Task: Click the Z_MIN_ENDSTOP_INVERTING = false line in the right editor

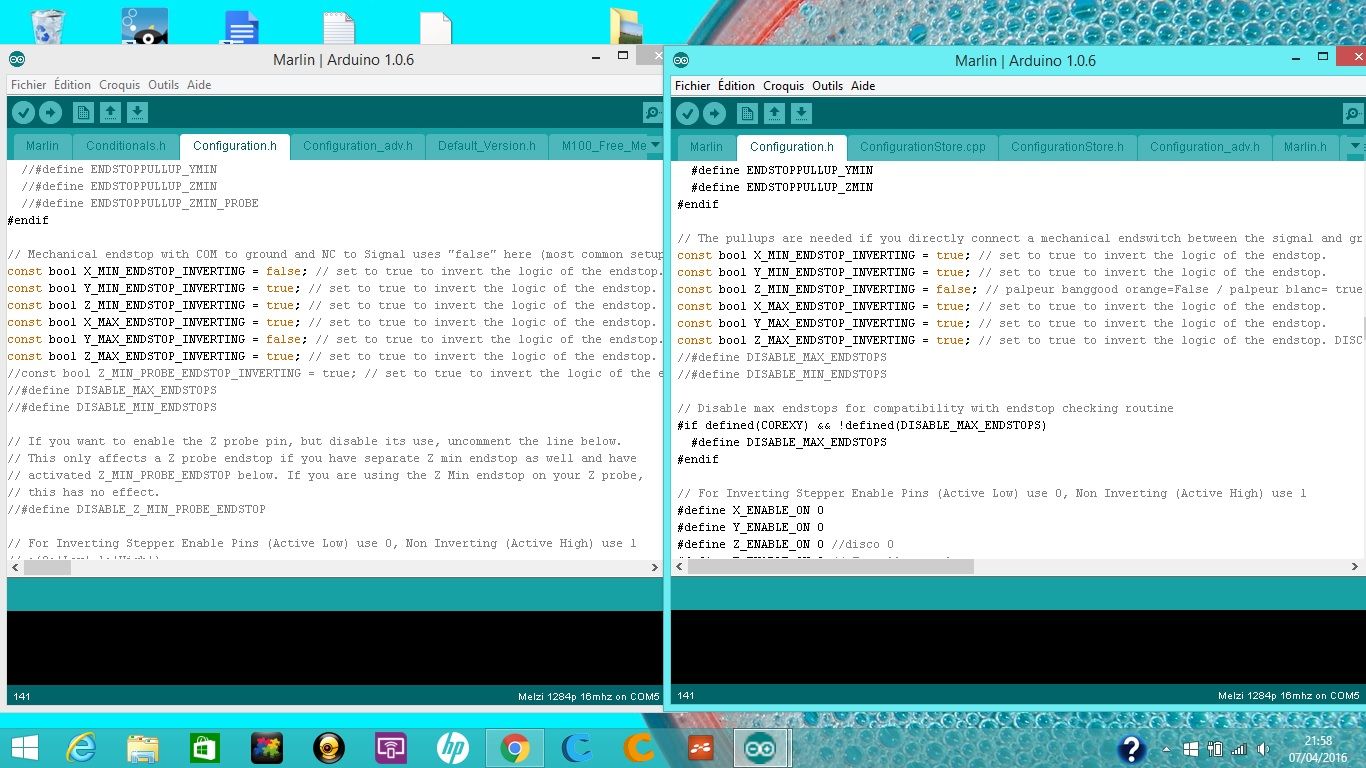Action: point(1020,289)
